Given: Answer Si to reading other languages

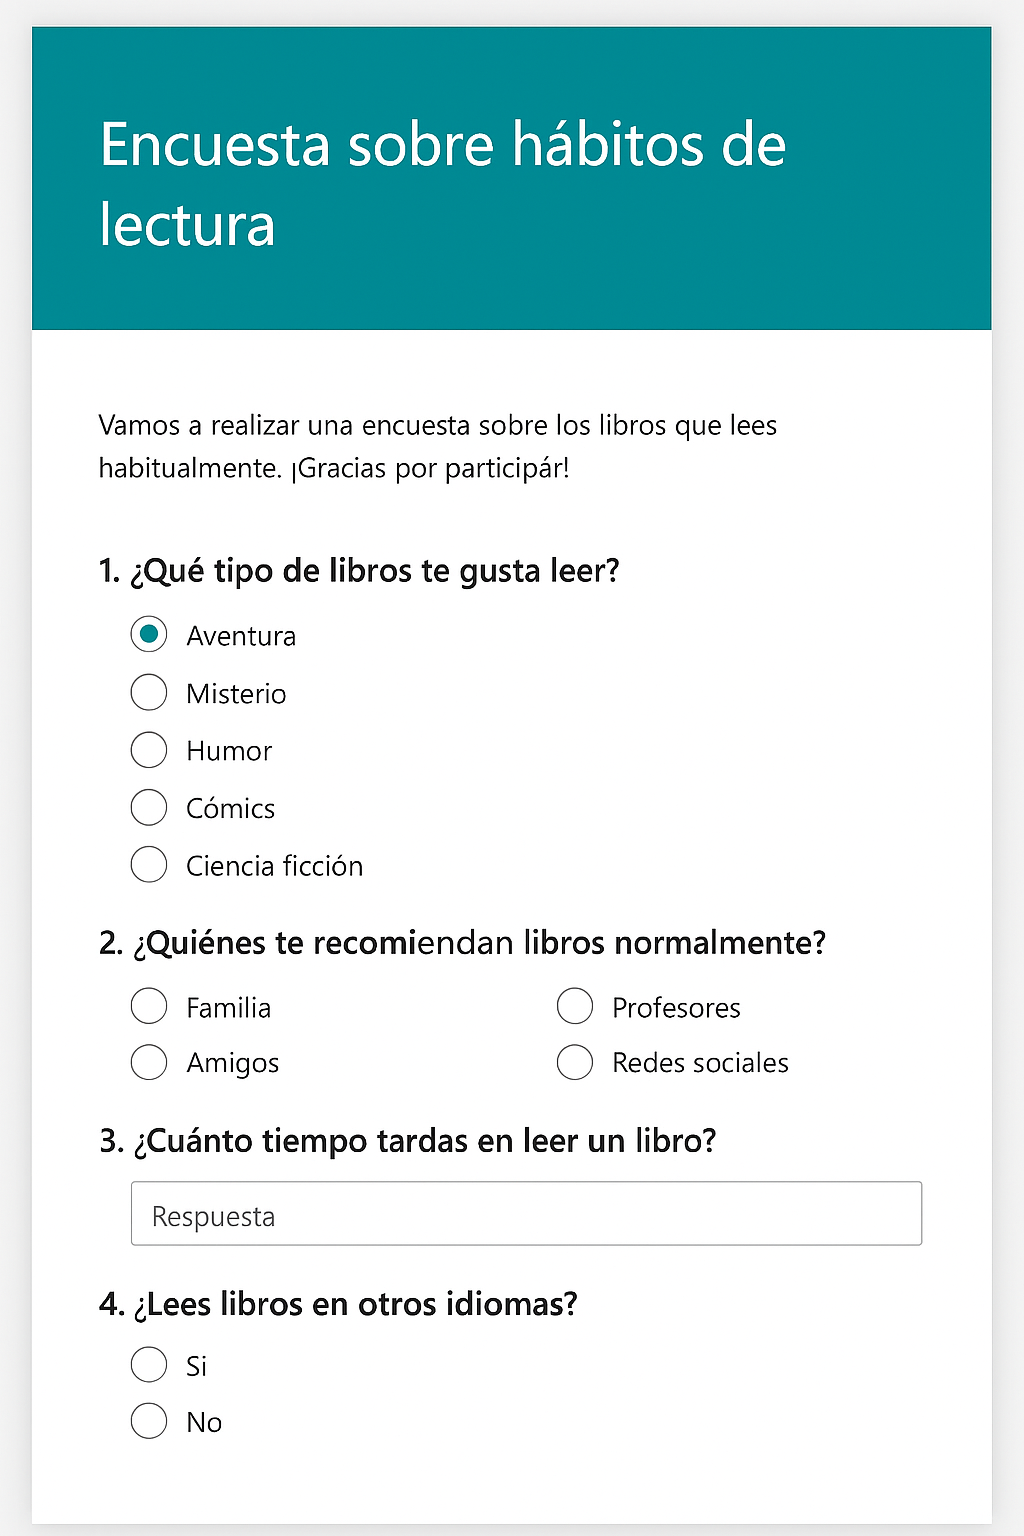Looking at the screenshot, I should click(x=149, y=1364).
